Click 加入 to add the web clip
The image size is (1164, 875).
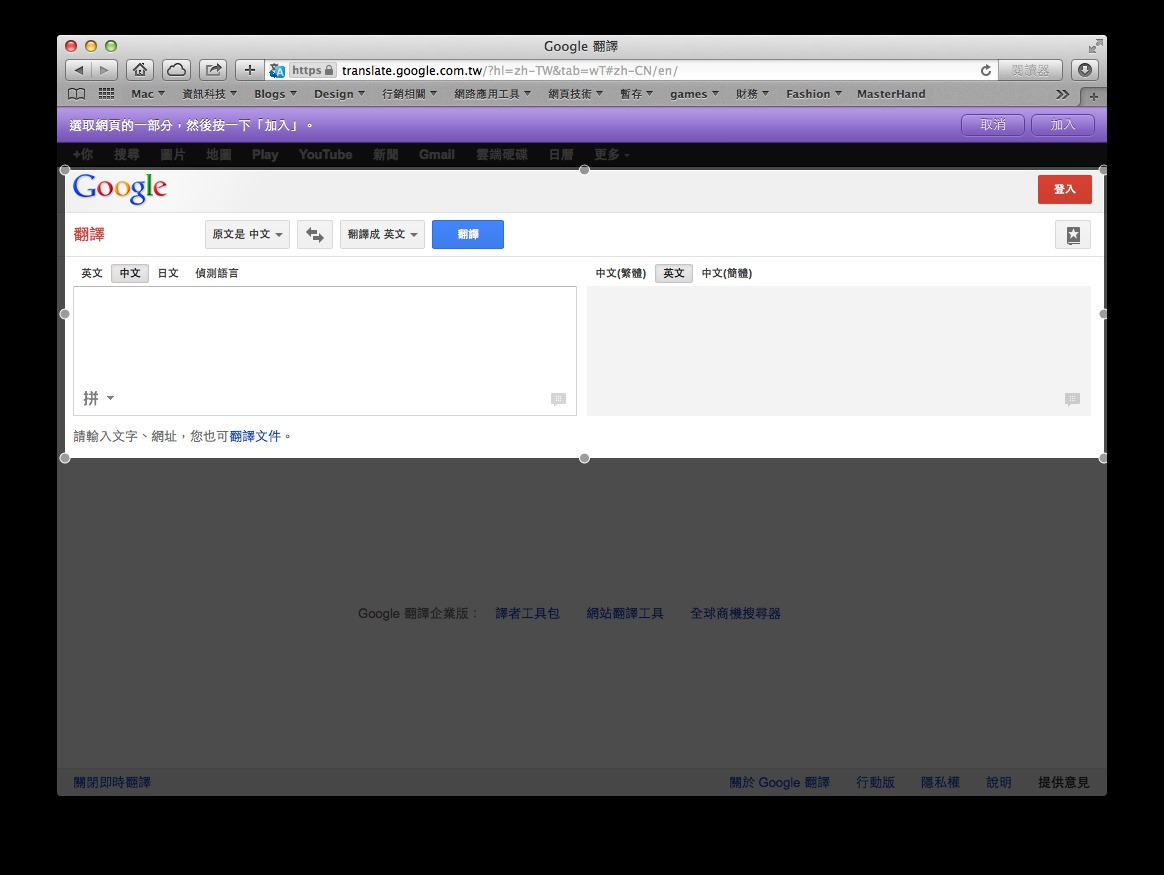1062,125
